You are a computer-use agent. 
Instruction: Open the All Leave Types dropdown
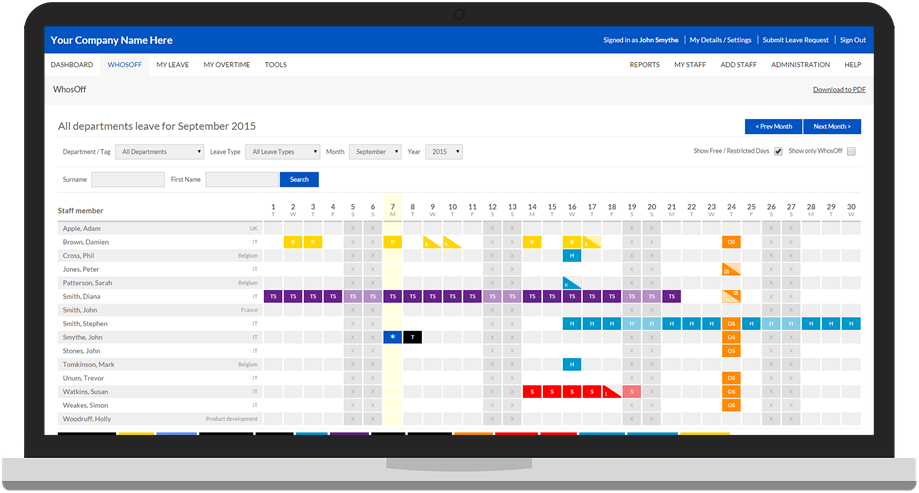click(x=282, y=152)
